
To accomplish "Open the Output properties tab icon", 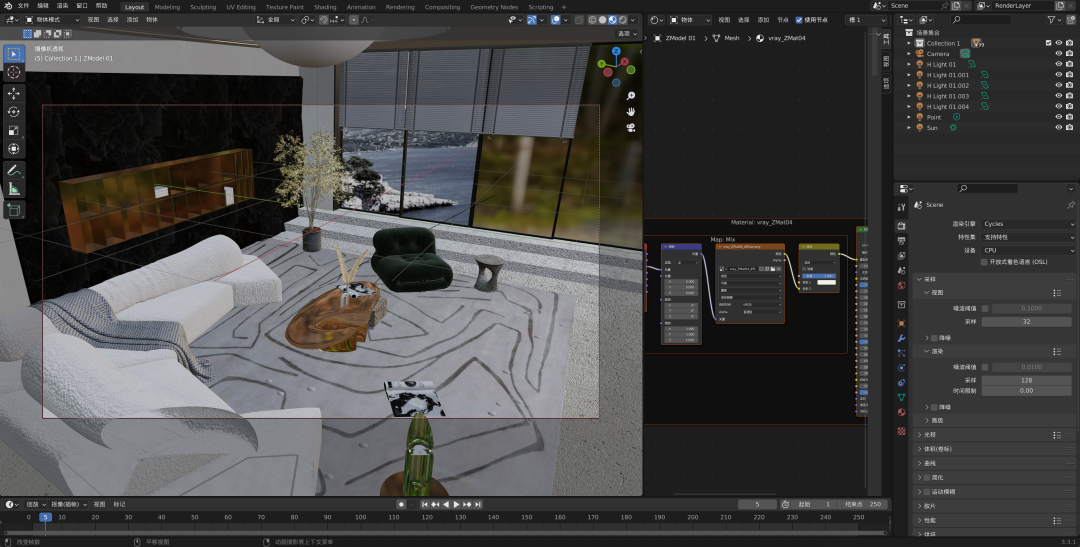I will (902, 241).
